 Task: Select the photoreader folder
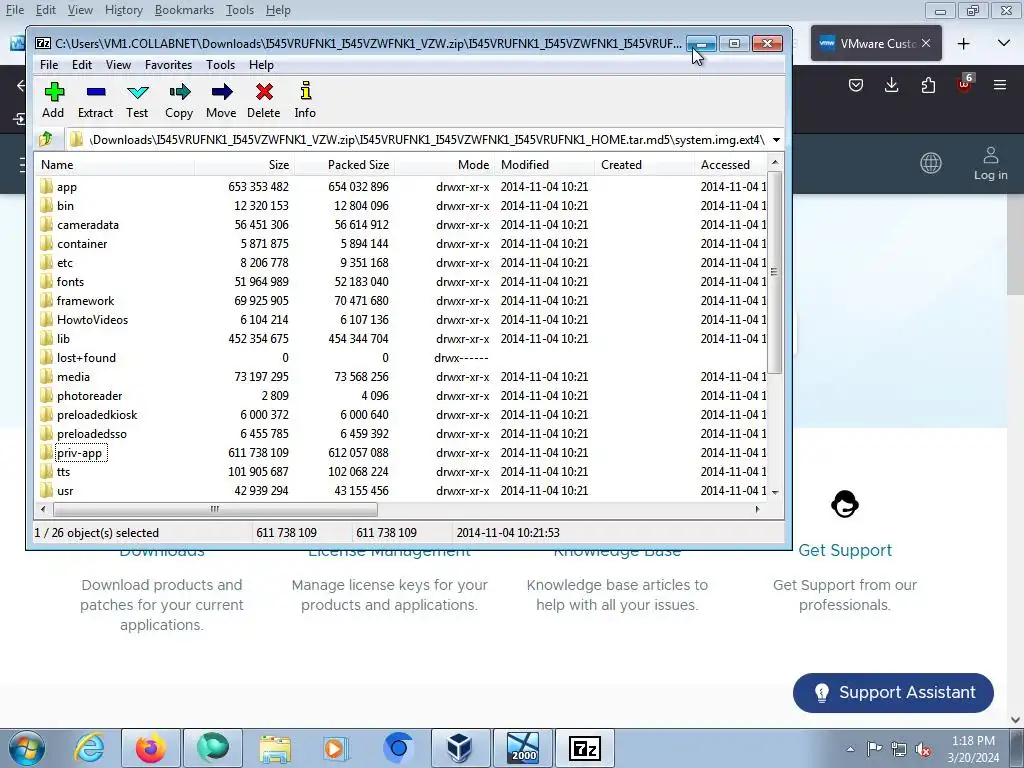pos(89,396)
